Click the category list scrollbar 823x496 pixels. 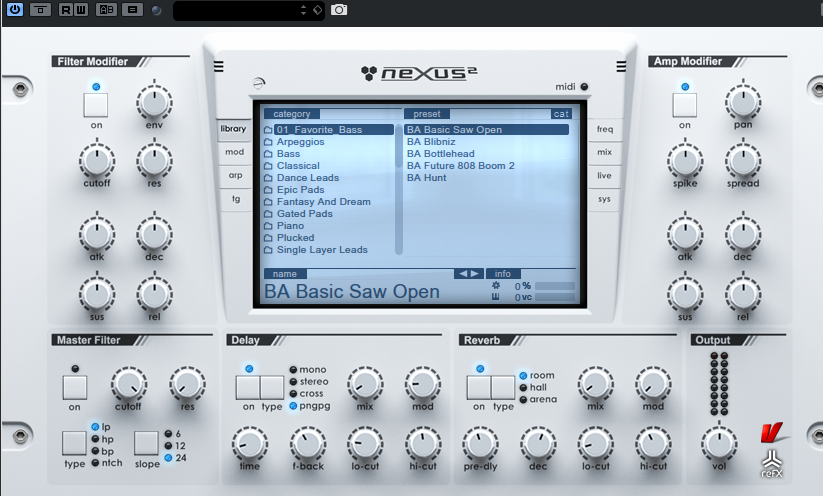(399, 189)
